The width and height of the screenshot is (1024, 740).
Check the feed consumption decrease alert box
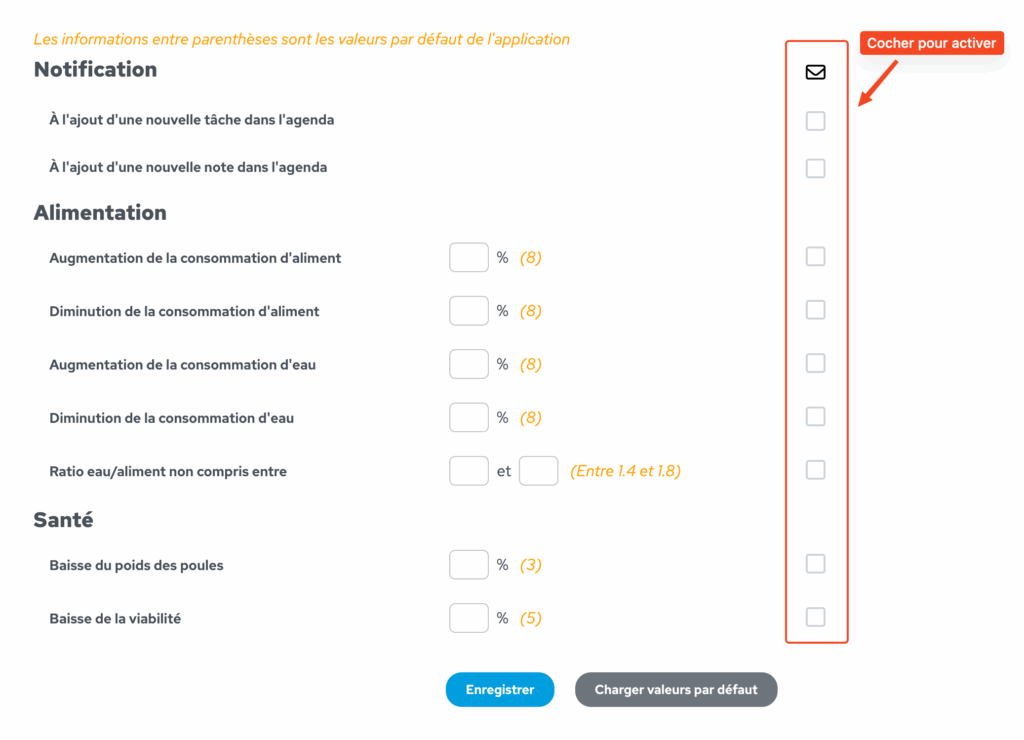pos(815,310)
